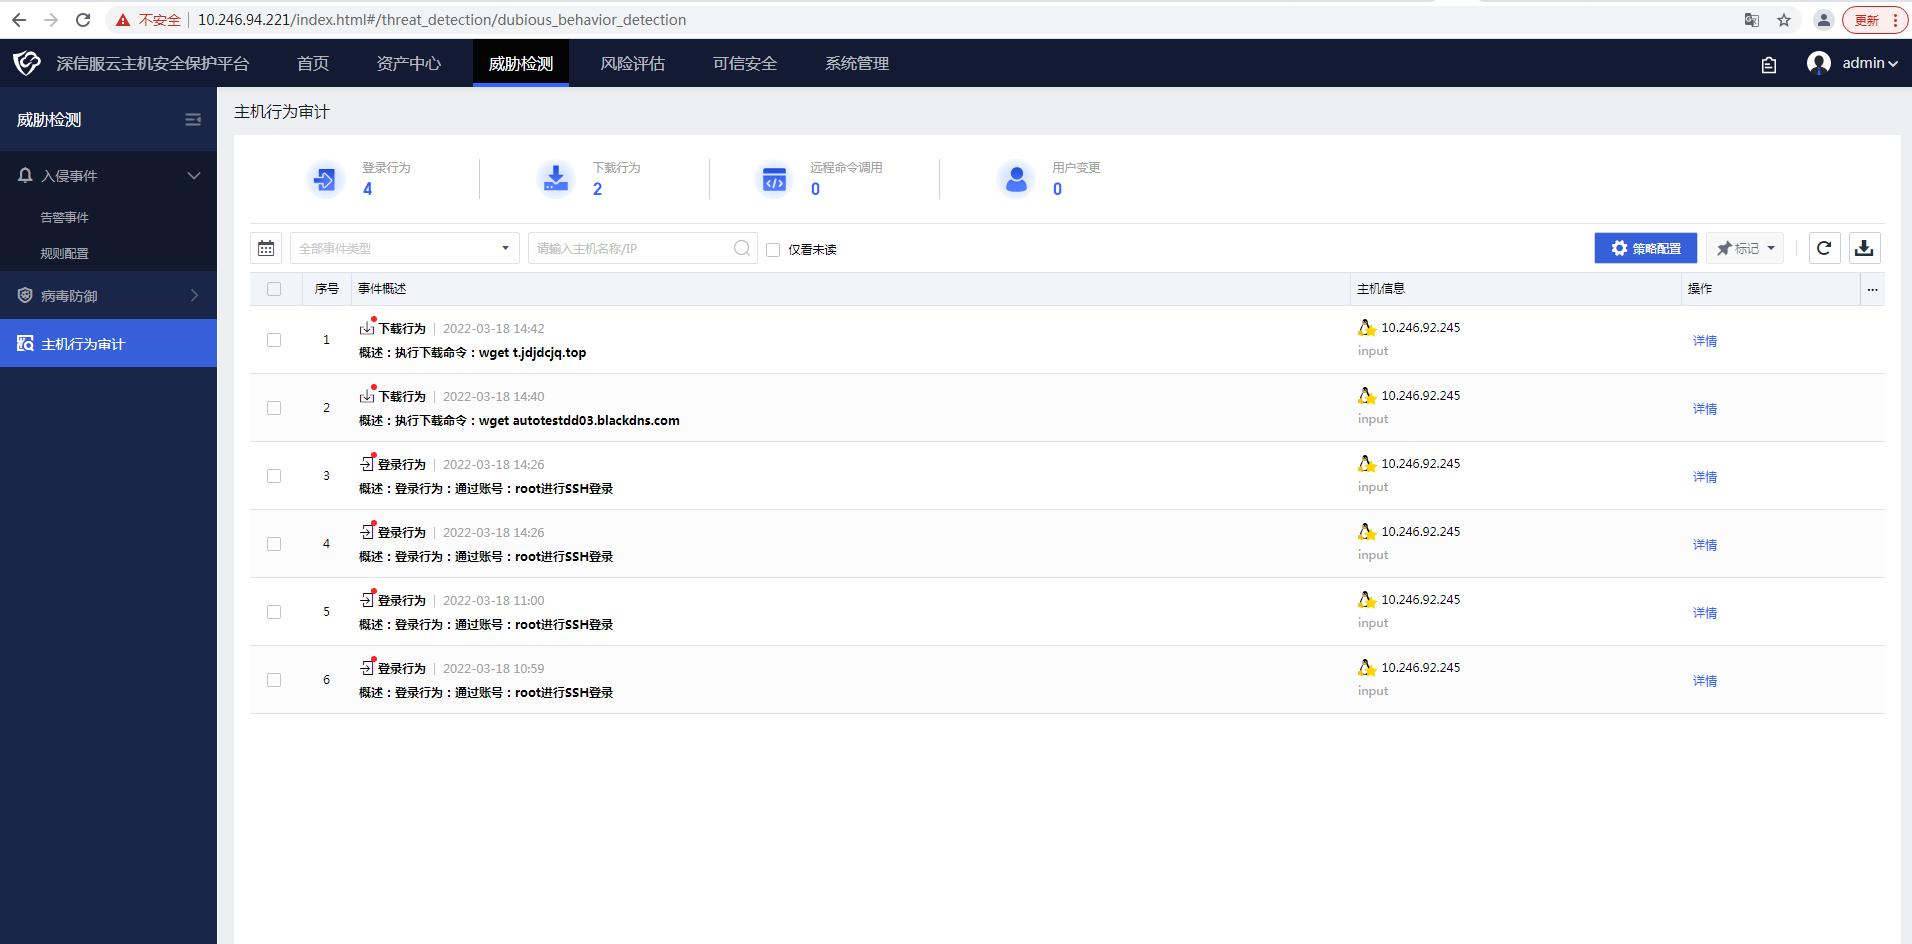Open the calendar date filter icon
The height and width of the screenshot is (944, 1912).
pos(266,248)
